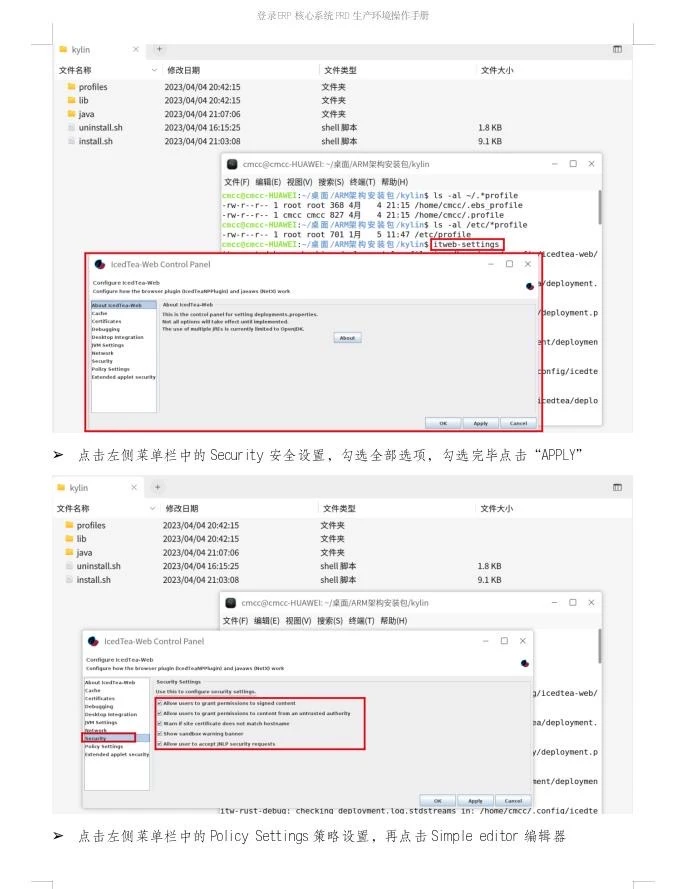Select Certificates in sidebar of the About control panel
This screenshot has height=889, width=673.
click(x=106, y=321)
